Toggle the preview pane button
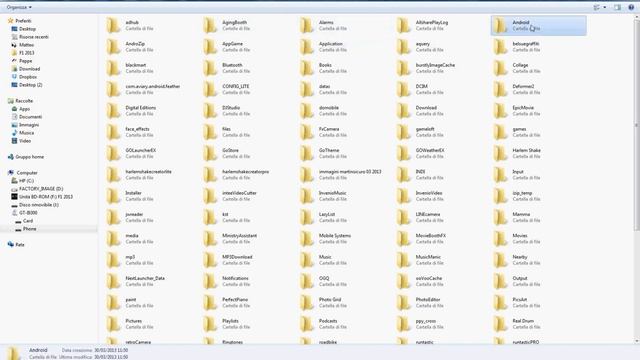Image resolution: width=640 pixels, height=360 pixels. [618, 7]
